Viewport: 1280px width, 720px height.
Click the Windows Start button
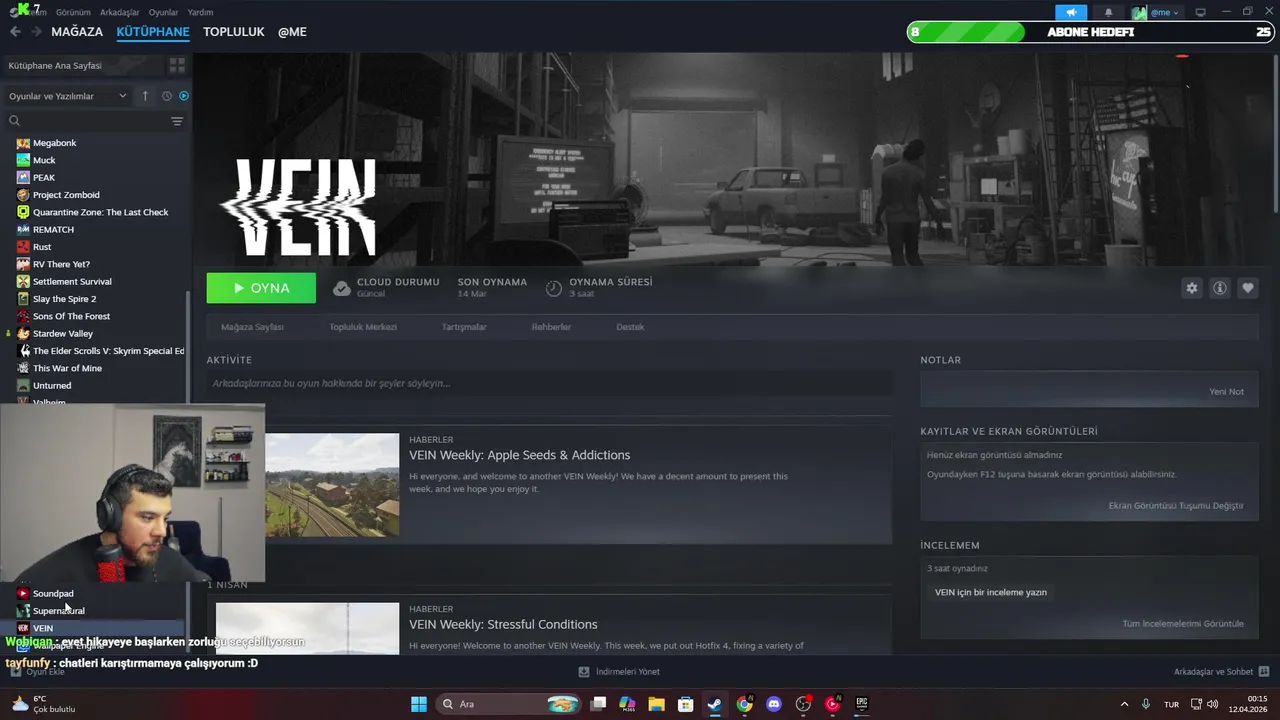(x=419, y=704)
